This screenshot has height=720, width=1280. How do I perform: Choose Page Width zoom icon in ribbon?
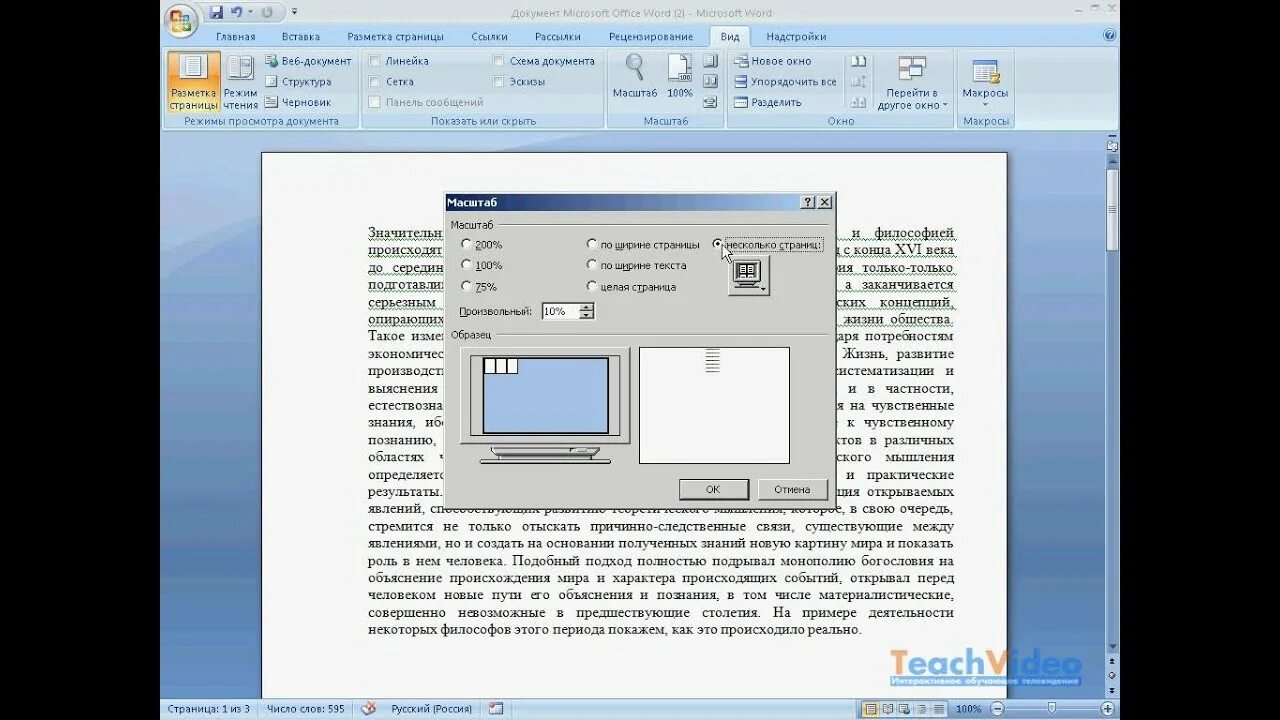click(x=710, y=102)
